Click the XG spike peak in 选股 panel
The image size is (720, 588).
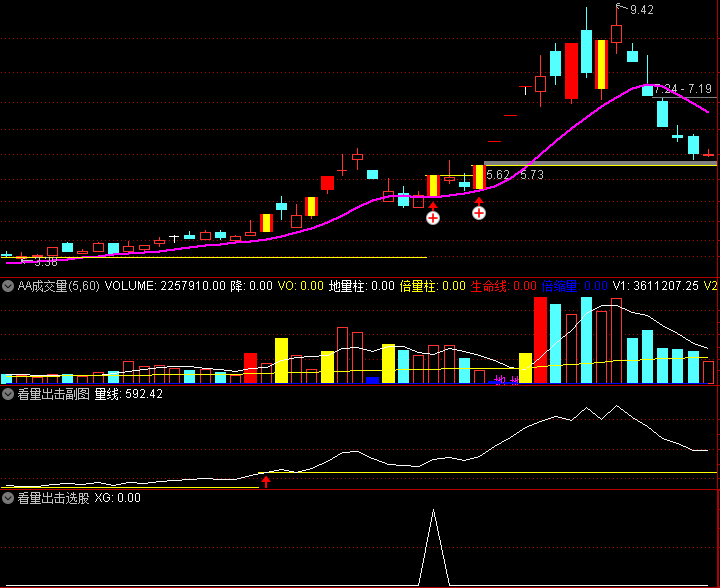point(433,510)
